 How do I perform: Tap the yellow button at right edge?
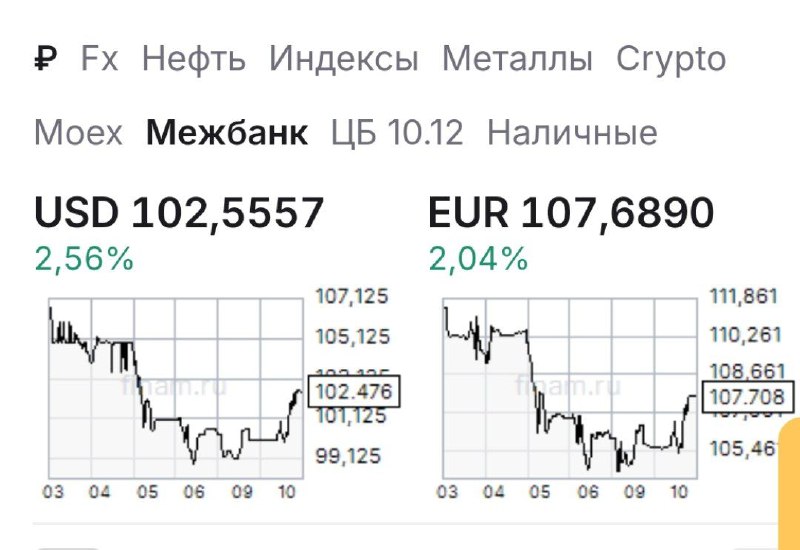(x=789, y=484)
